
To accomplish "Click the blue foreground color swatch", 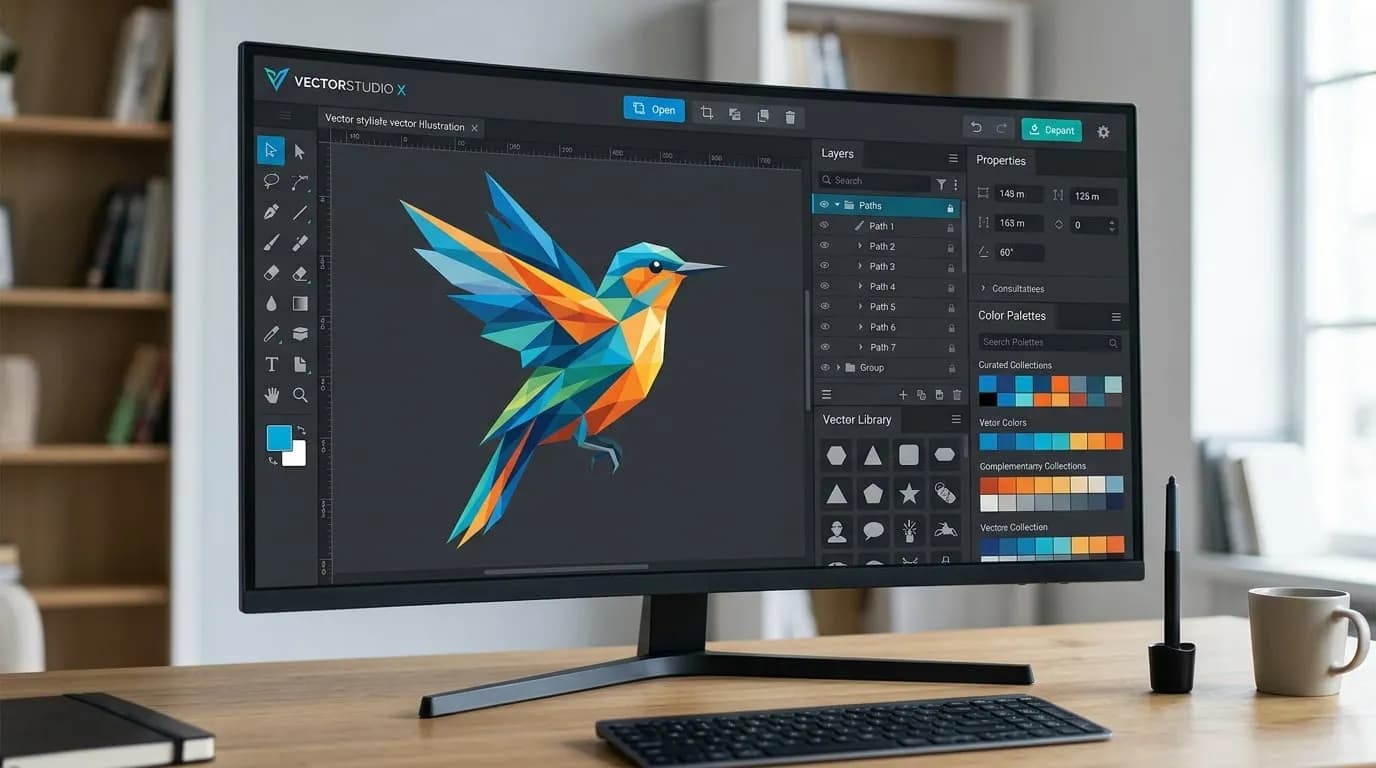I will (x=279, y=437).
